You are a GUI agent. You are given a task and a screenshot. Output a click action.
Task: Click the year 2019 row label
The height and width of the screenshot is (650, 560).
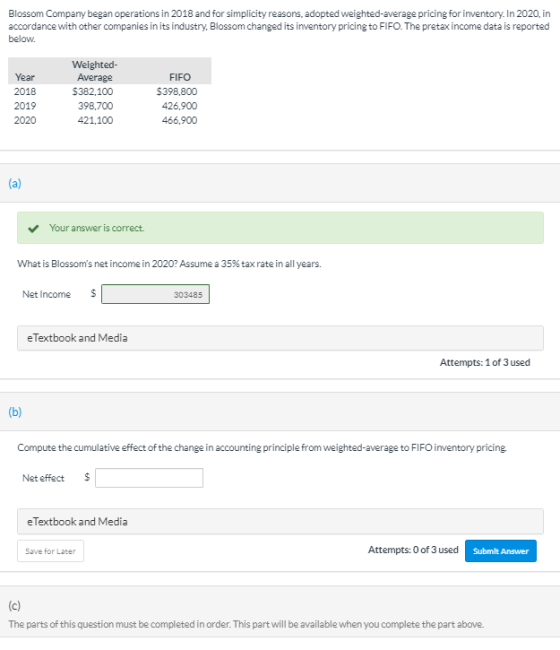[25, 106]
